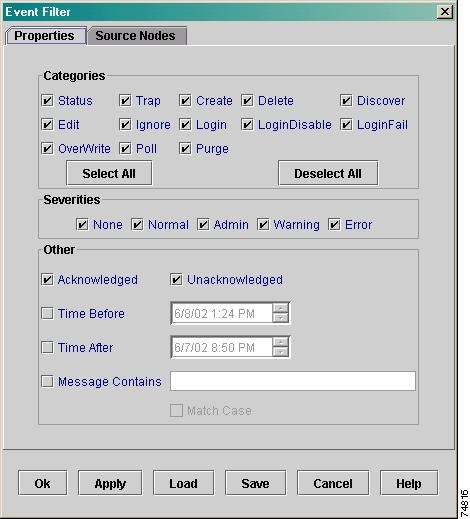Toggle the Trap category checkbox
Image resolution: width=470 pixels, height=519 pixels.
[125, 100]
